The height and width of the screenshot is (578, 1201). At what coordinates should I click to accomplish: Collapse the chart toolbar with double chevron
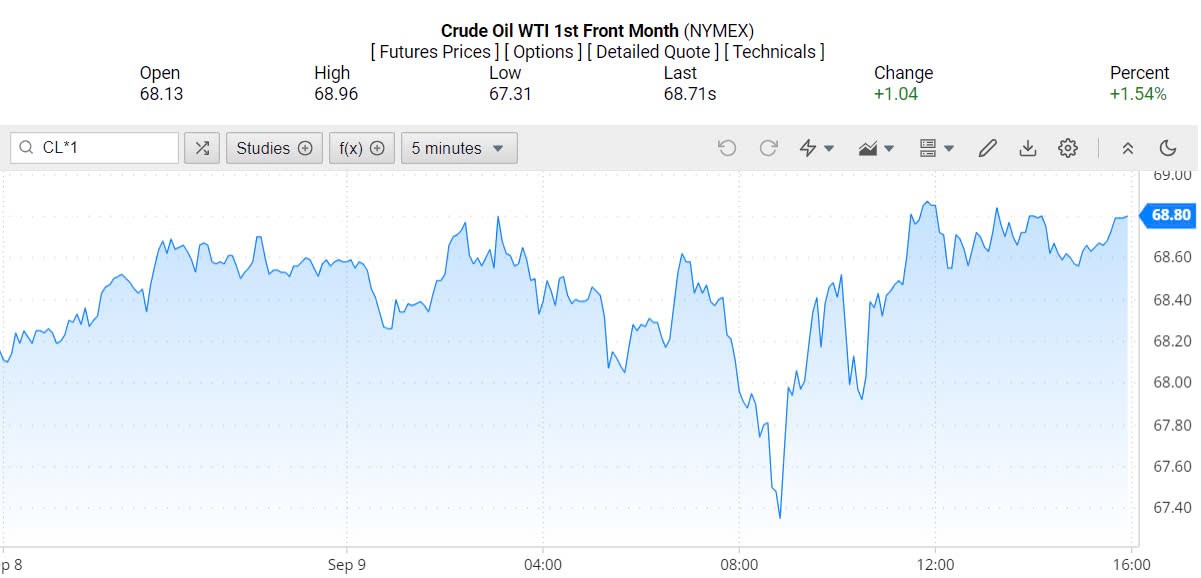[1127, 148]
